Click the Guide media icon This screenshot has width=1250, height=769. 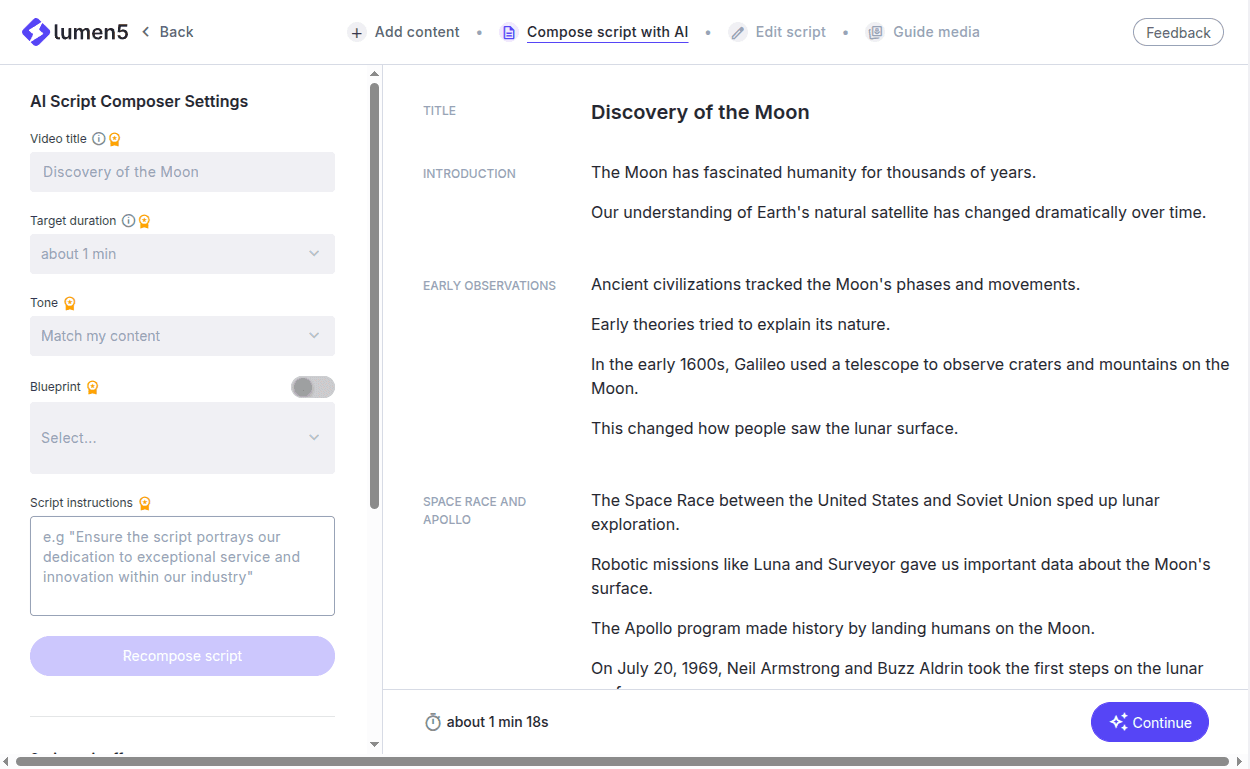point(875,33)
